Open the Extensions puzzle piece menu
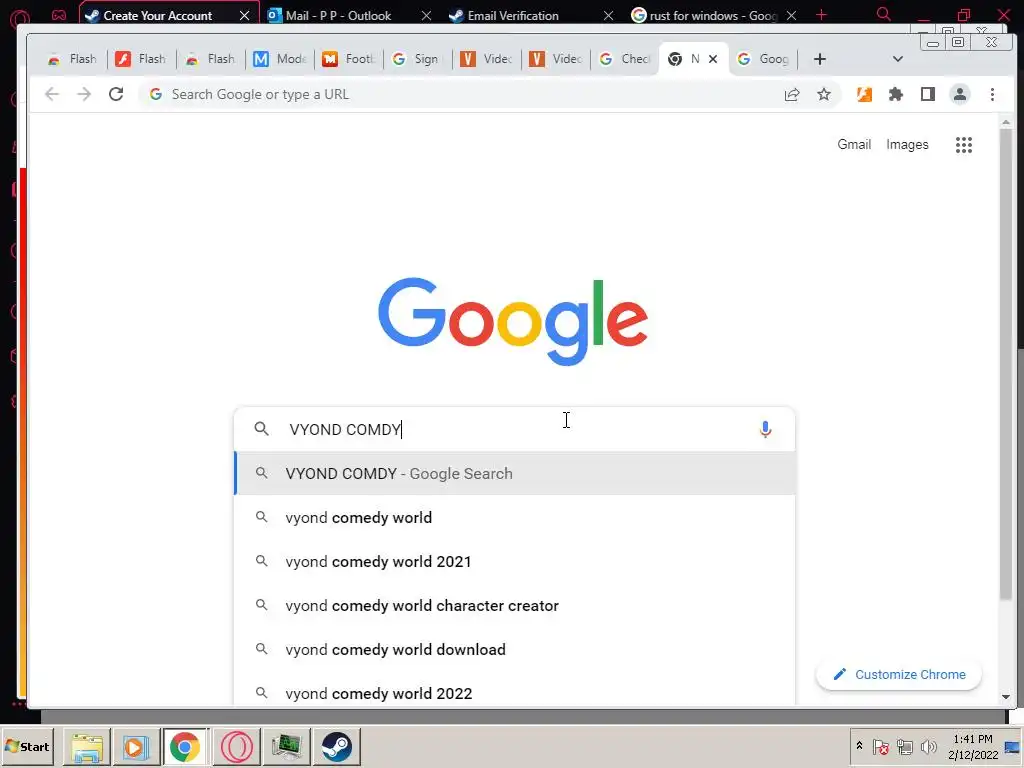 tap(895, 94)
